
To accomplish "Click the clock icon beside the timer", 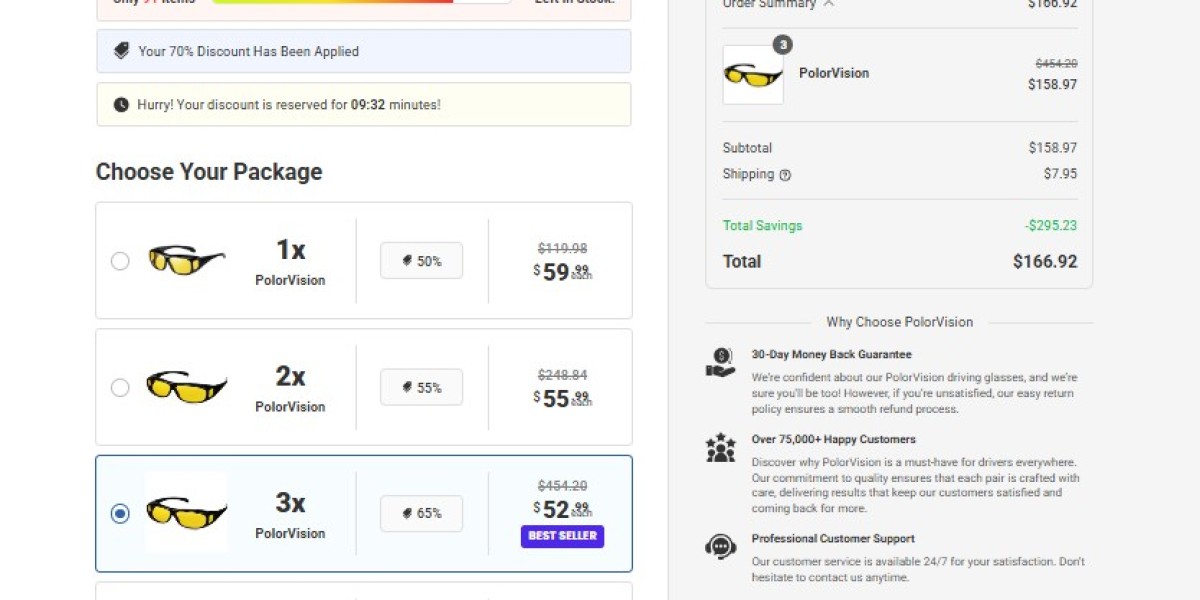I will 121,104.
